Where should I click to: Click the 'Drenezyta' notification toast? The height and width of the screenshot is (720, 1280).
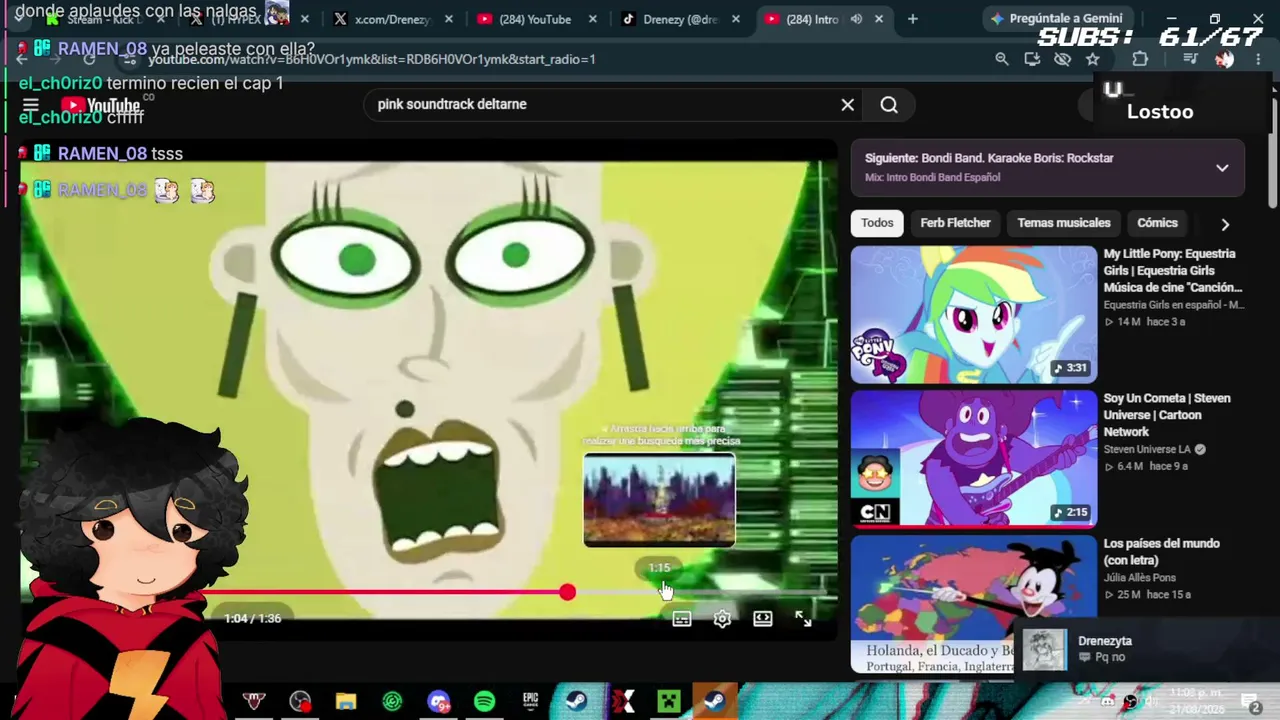click(x=1146, y=649)
